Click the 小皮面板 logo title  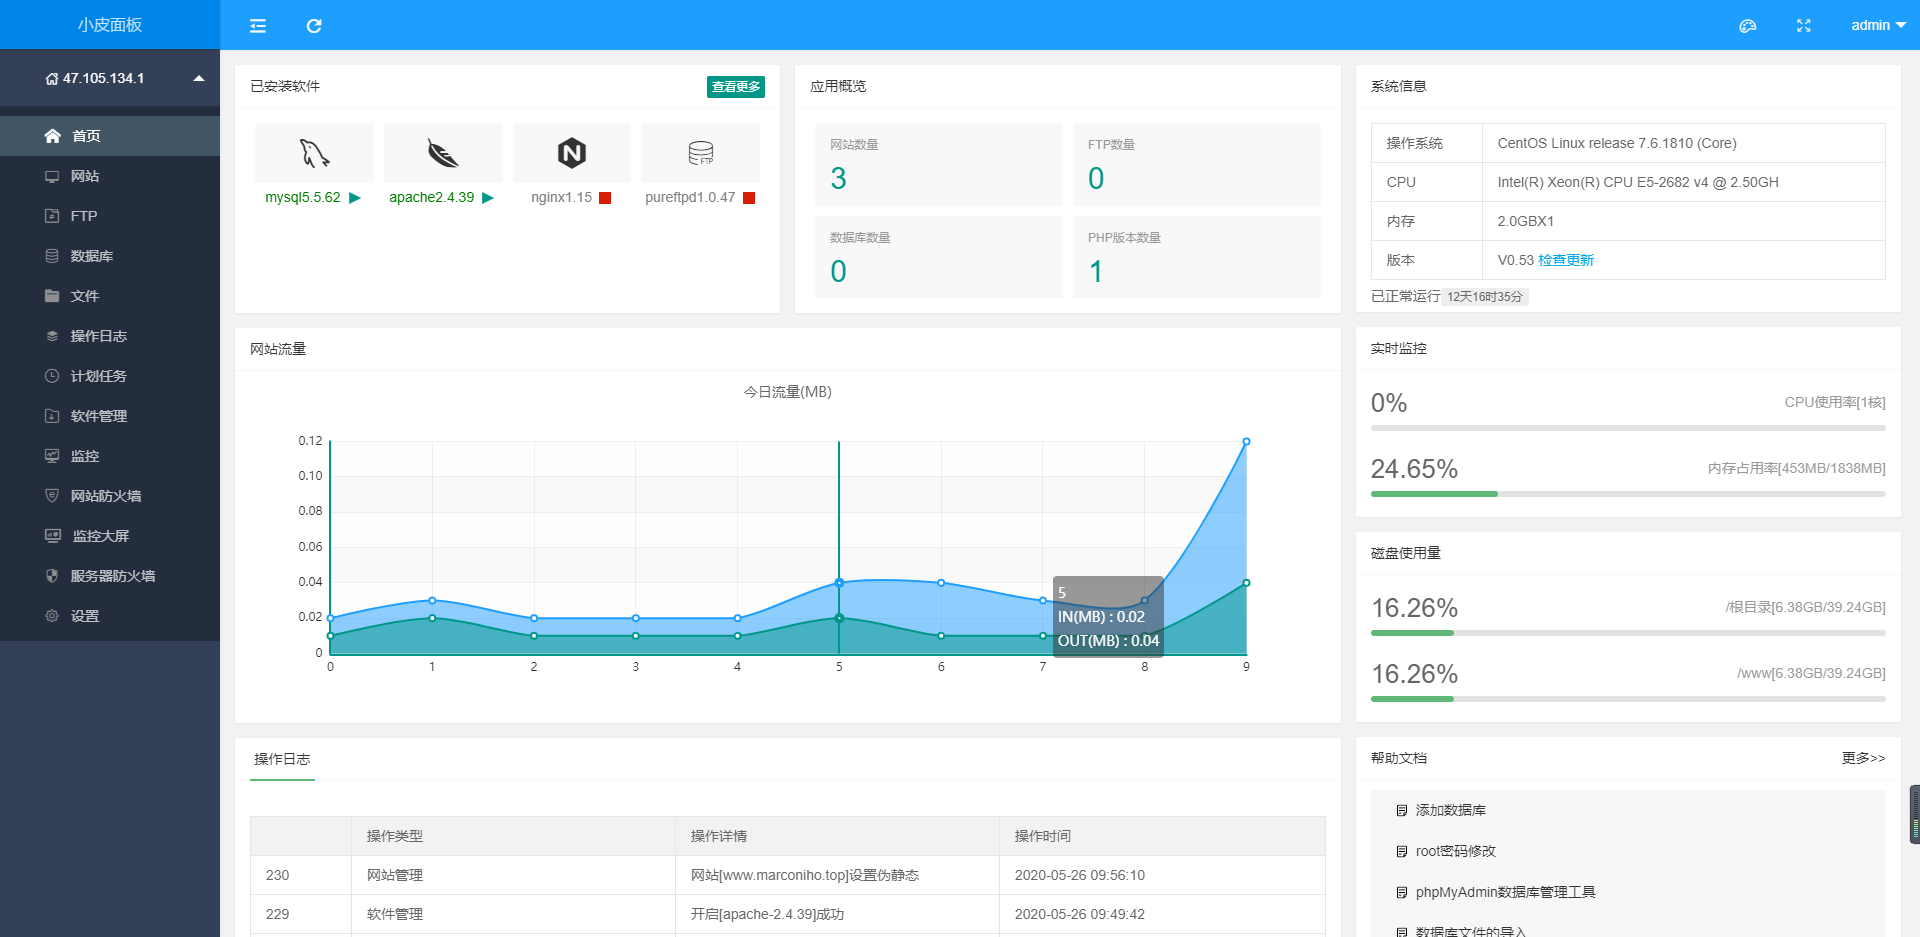pos(110,25)
